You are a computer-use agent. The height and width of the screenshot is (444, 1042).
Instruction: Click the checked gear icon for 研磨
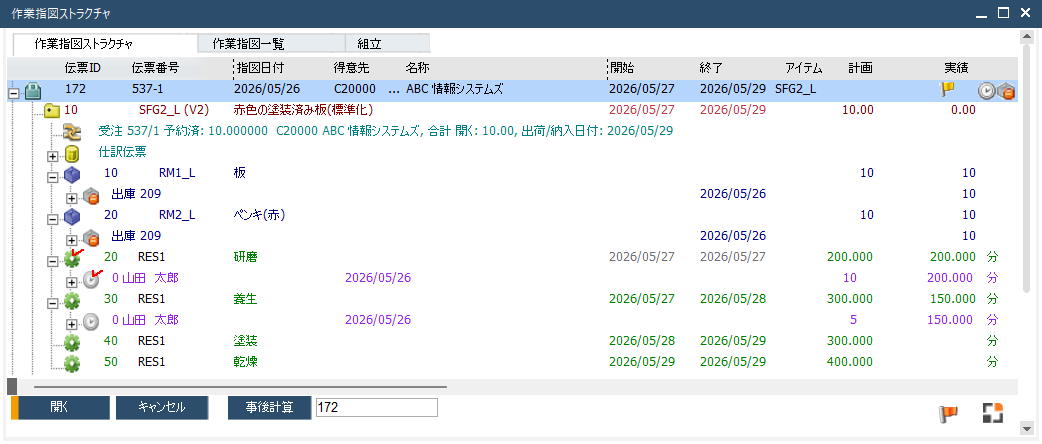tap(72, 258)
